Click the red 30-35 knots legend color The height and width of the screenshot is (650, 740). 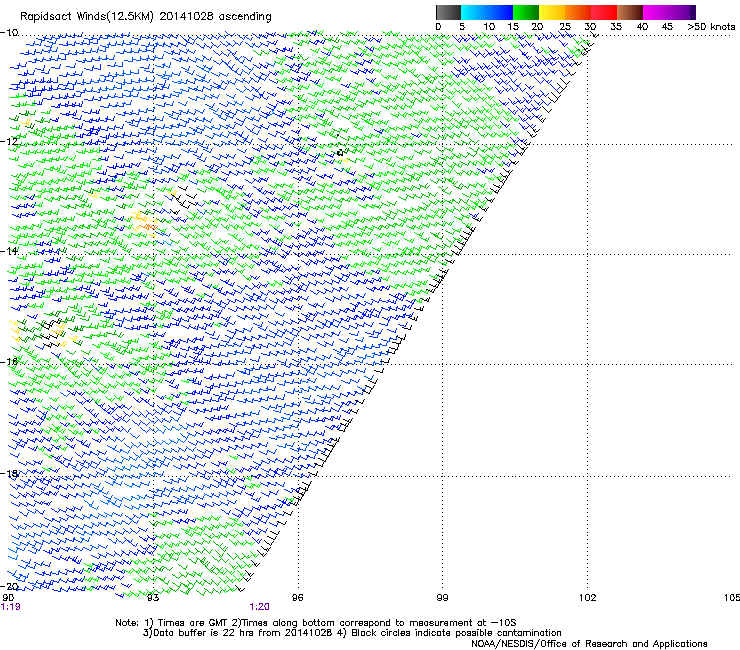click(x=604, y=12)
